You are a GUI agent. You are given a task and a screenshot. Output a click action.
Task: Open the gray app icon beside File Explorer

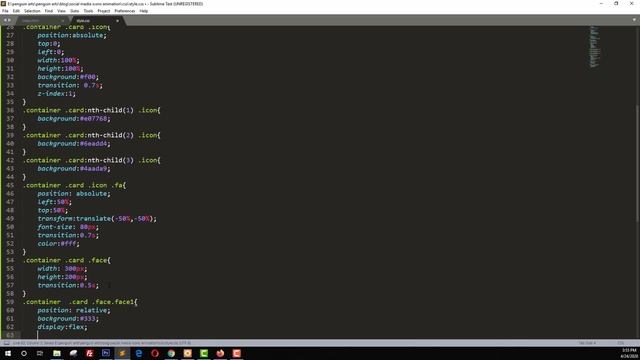[x=73, y=353]
